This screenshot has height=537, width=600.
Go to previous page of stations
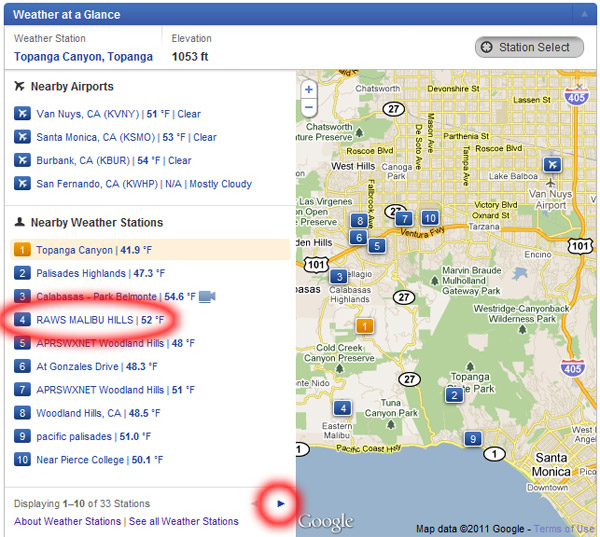coord(255,504)
